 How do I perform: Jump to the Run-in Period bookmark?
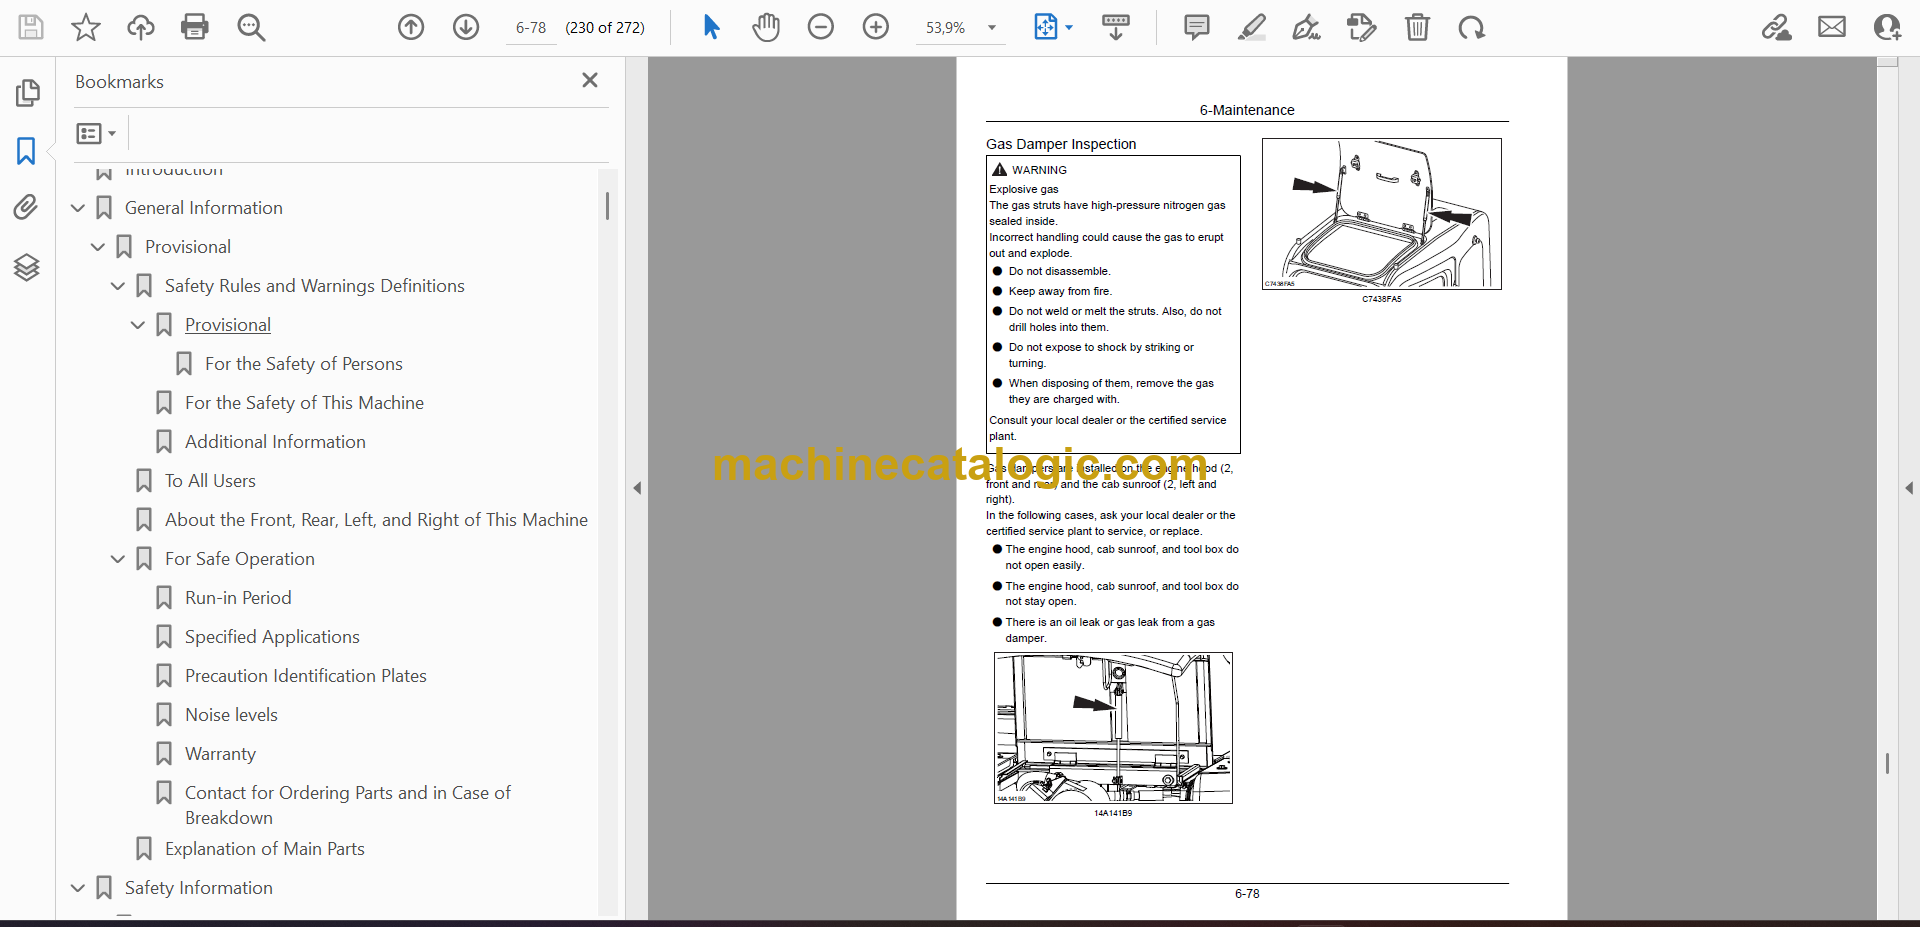coord(238,598)
